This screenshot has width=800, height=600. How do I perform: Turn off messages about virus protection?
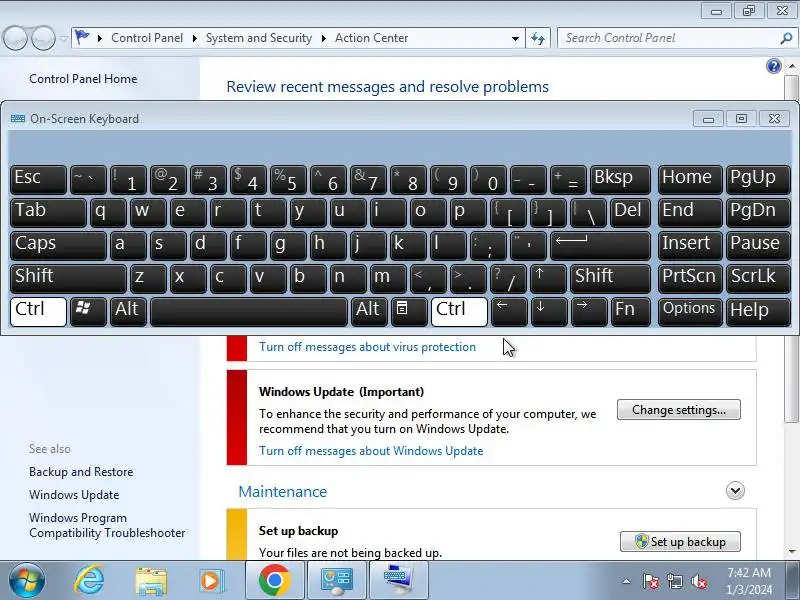[x=367, y=347]
